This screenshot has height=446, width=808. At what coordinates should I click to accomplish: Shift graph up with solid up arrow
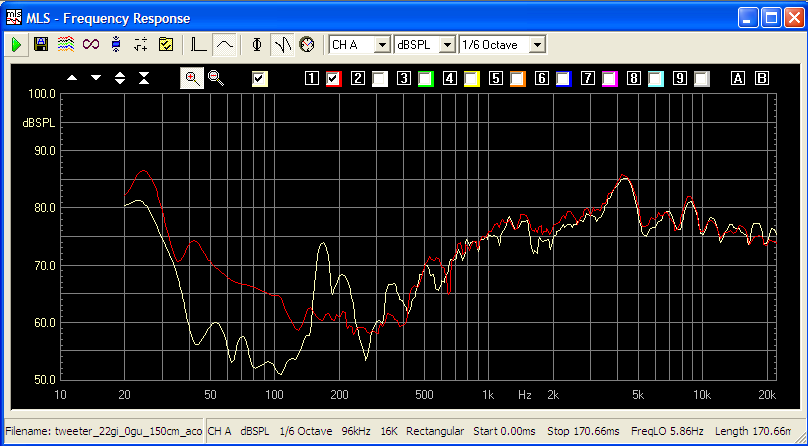pyautogui.click(x=72, y=78)
